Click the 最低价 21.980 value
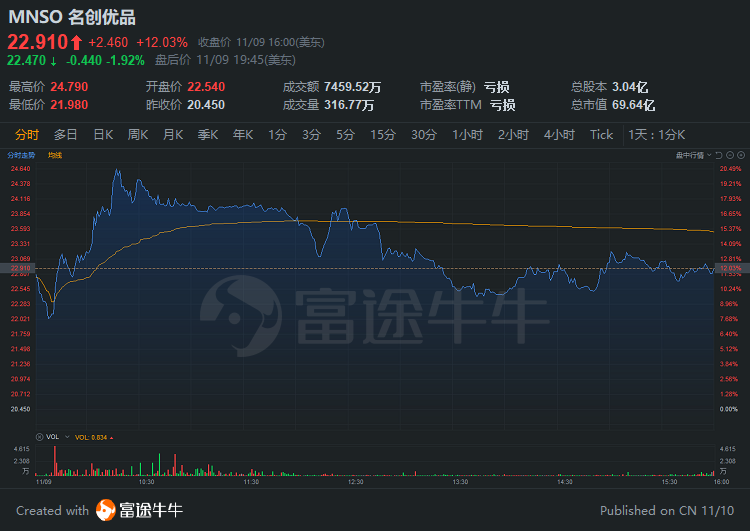This screenshot has height=531, width=750. (x=69, y=105)
